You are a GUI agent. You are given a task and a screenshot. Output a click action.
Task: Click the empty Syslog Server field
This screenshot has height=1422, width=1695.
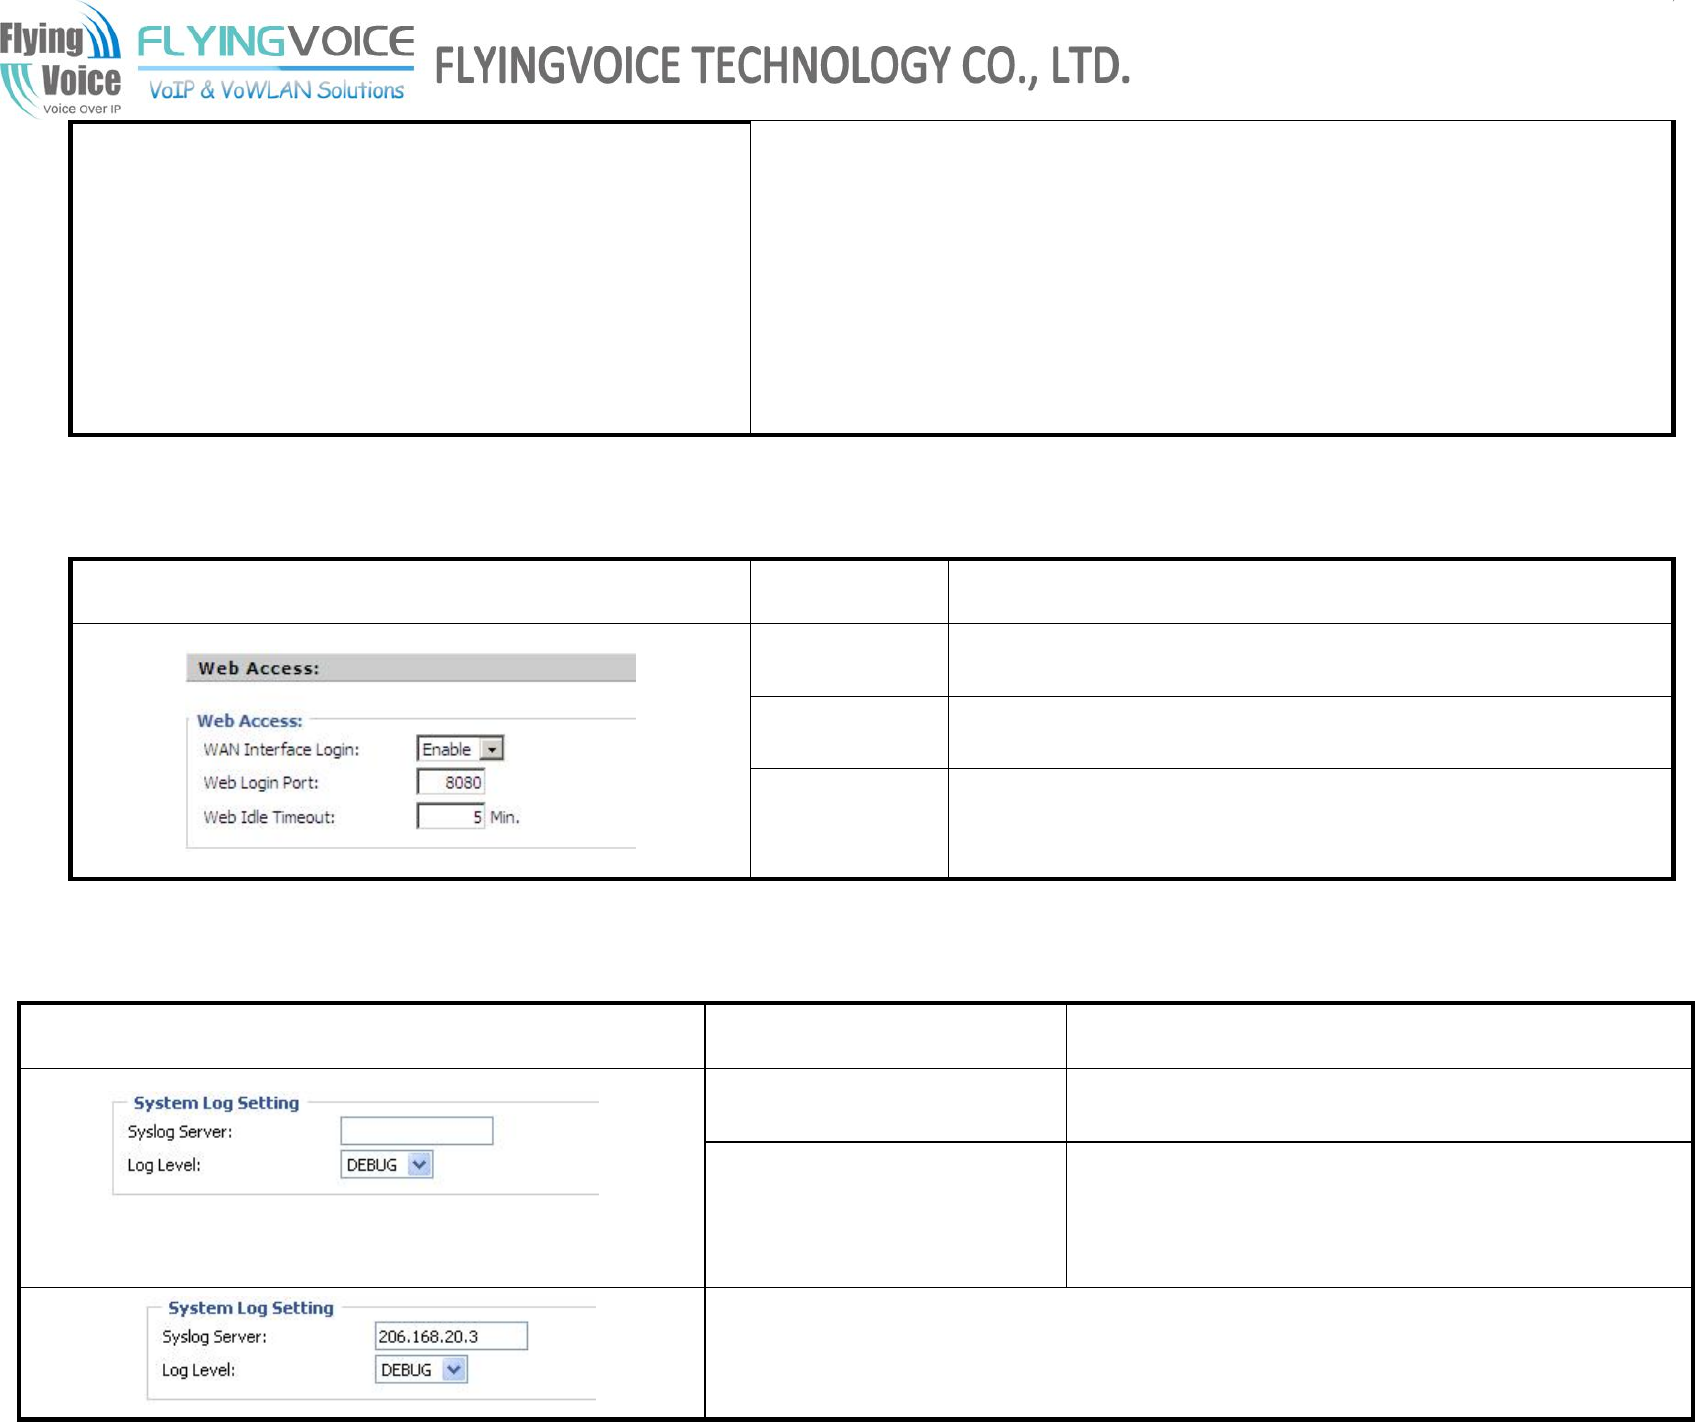[x=417, y=1131]
